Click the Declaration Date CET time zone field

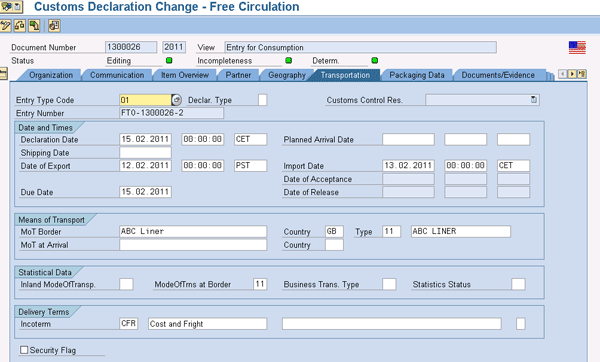tap(251, 139)
